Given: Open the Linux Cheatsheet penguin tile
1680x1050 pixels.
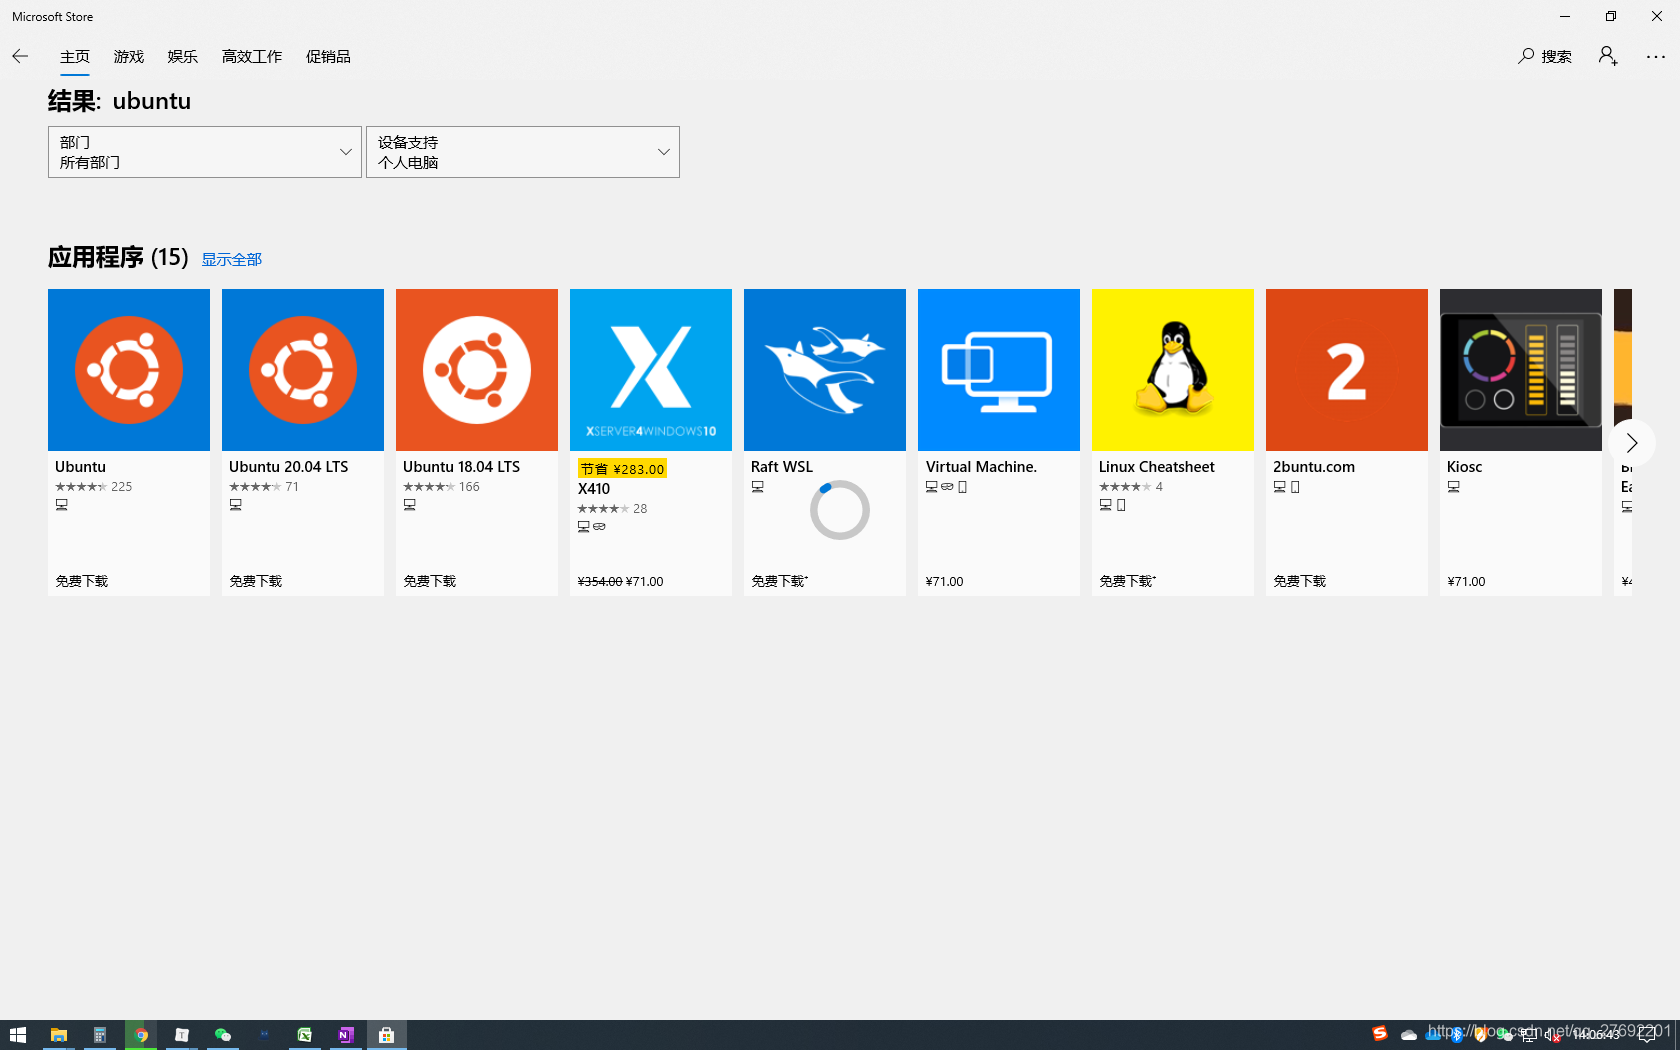Looking at the screenshot, I should click(x=1173, y=370).
